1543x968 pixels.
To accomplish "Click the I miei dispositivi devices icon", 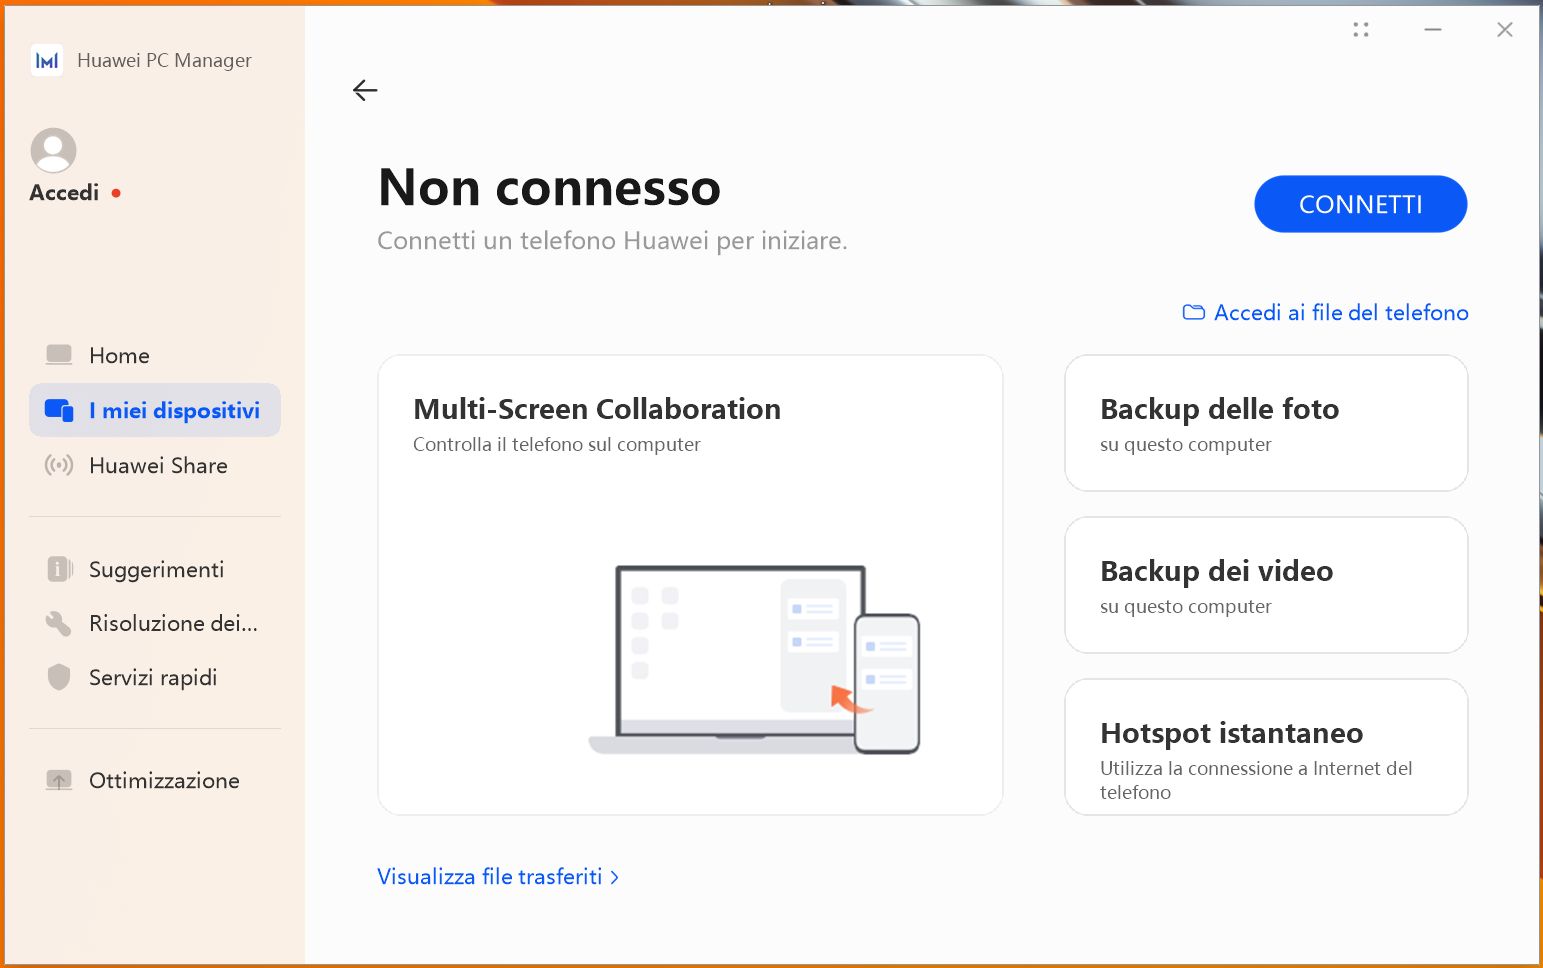I will pos(59,410).
